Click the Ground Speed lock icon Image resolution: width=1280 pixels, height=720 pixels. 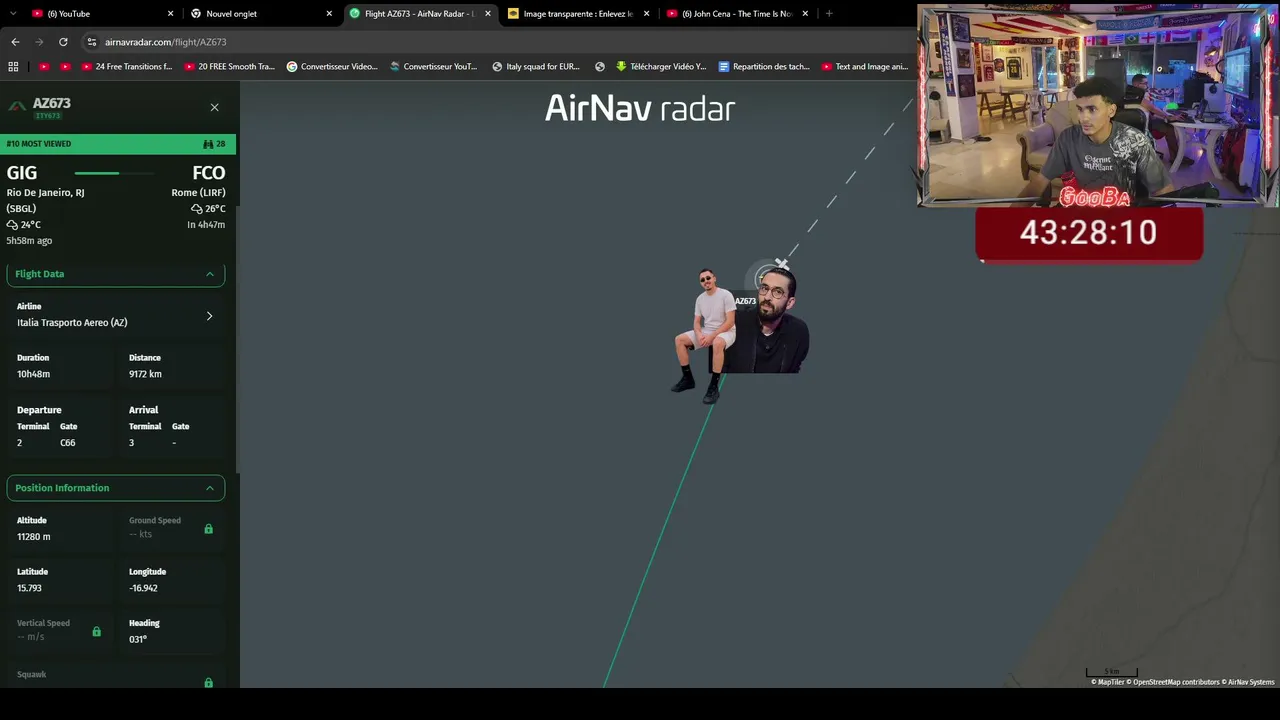208,529
